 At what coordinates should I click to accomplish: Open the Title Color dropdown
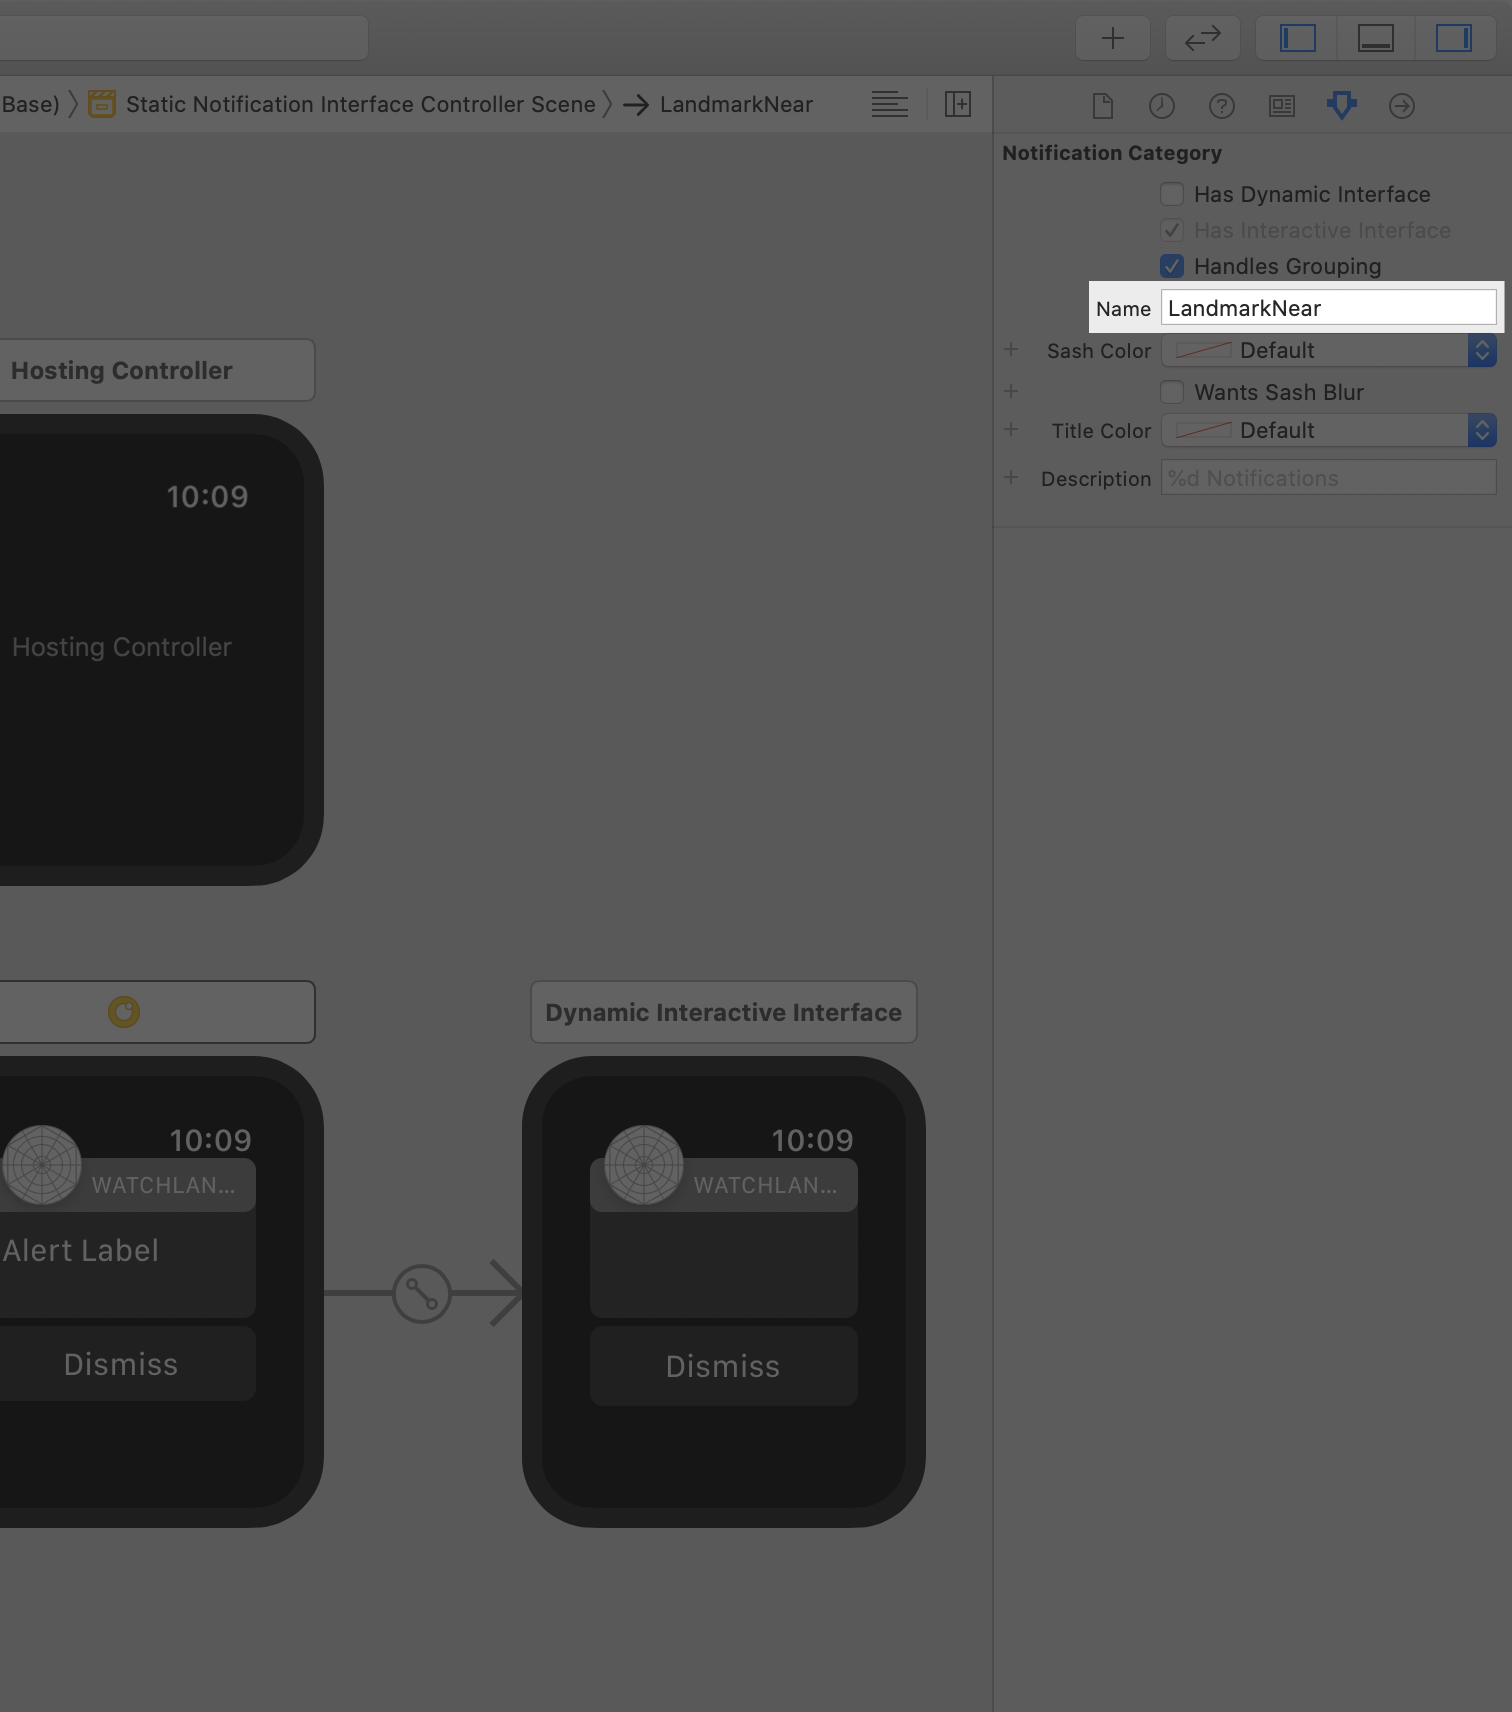tap(1329, 430)
